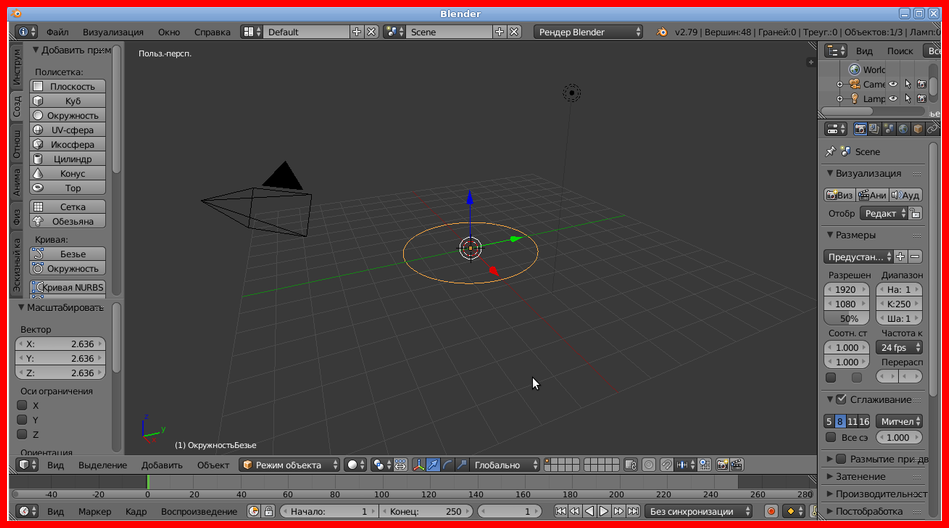The width and height of the screenshot is (949, 528).
Task: Open the timeline Маркер menu
Action: click(x=94, y=512)
